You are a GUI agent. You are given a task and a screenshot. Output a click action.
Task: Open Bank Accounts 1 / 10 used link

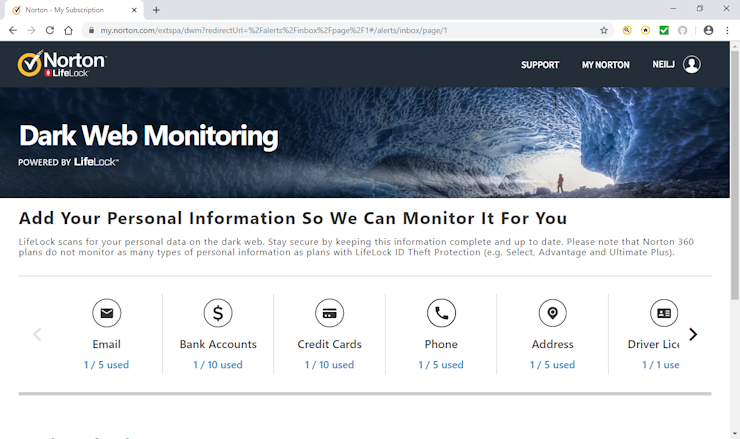click(218, 365)
